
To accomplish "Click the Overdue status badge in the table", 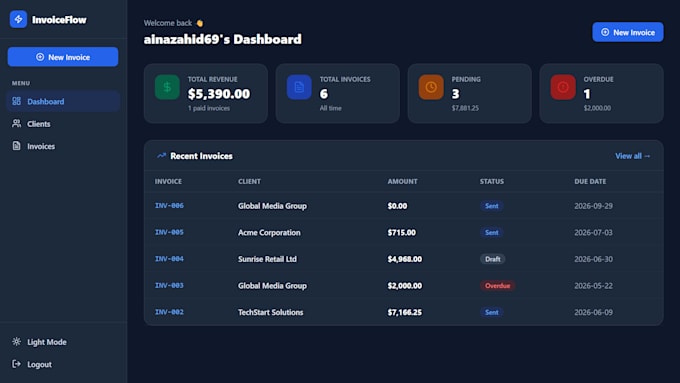I will tap(497, 286).
